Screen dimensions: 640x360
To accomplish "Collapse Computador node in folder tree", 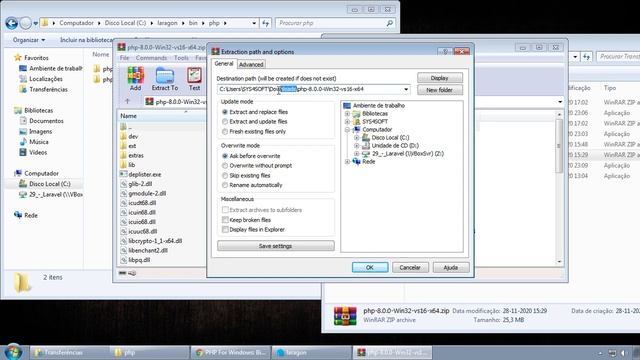I will (x=348, y=130).
